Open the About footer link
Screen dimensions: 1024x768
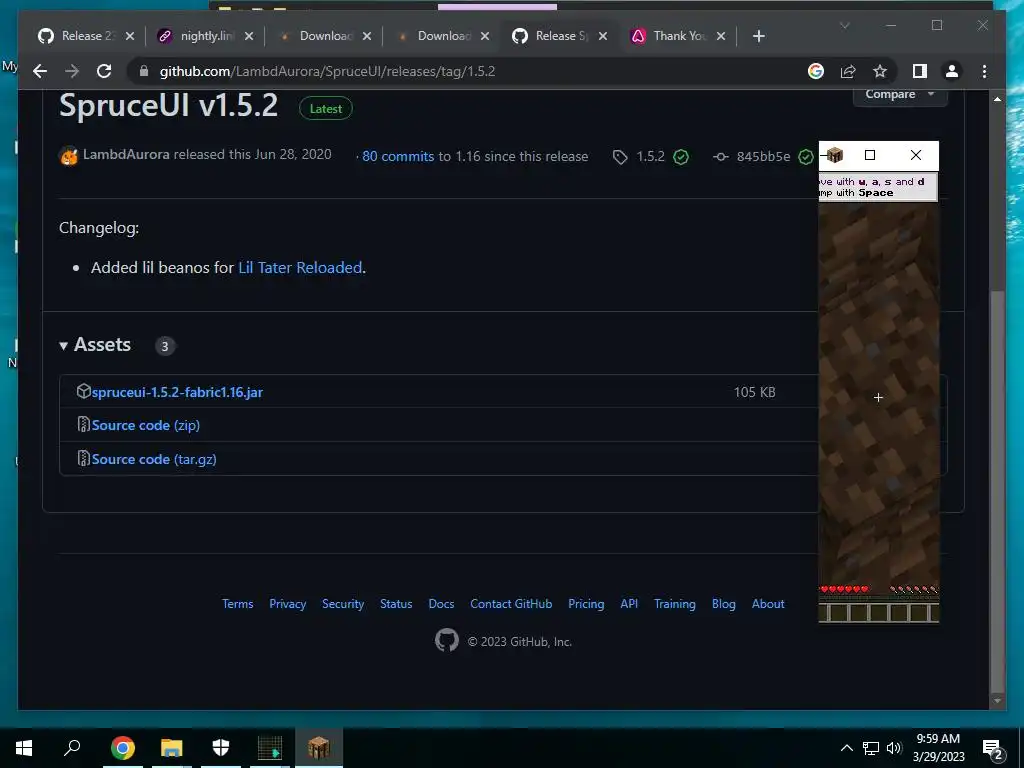(x=768, y=604)
